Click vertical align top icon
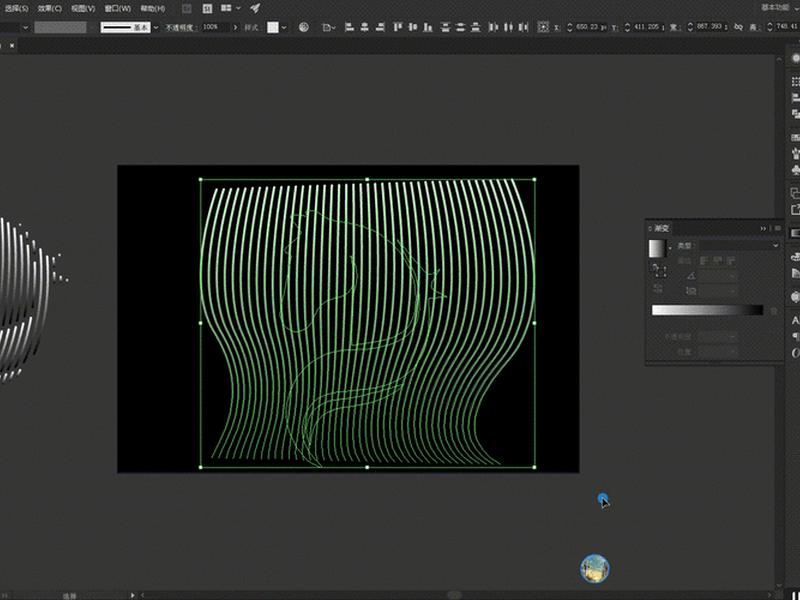This screenshot has width=800, height=600. coord(398,27)
